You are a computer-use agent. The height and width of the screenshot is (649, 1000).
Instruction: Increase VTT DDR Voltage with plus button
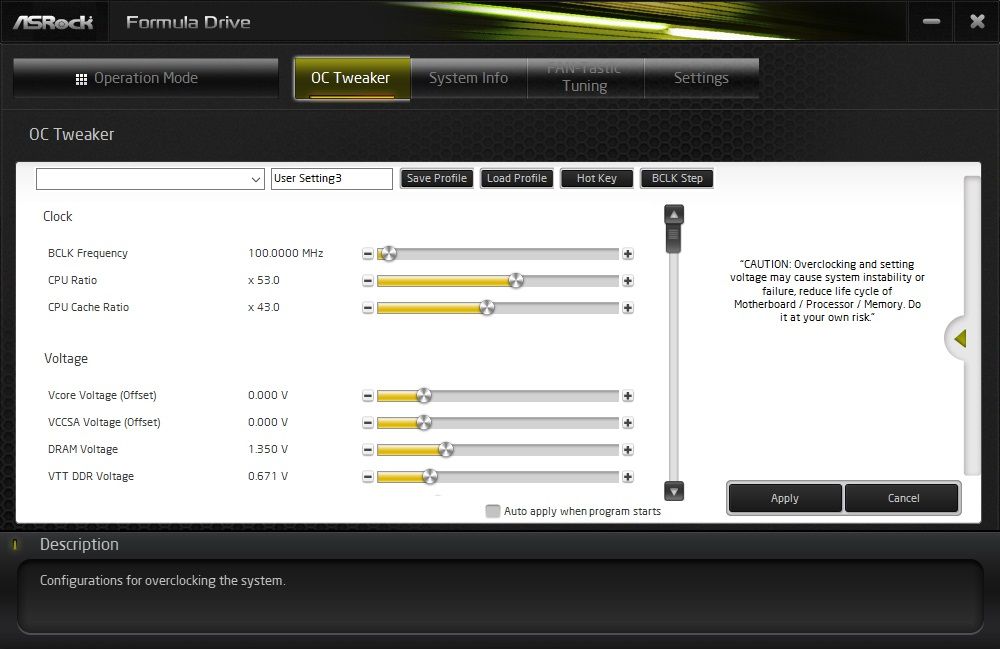[x=628, y=477]
